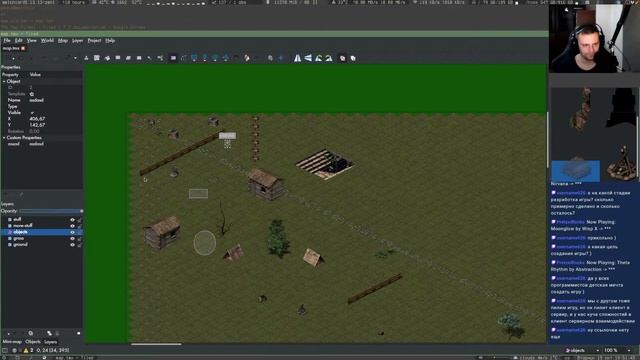Click the Flip Vertically toolbar icon
Screen dimensions: 640x360
coord(308,58)
